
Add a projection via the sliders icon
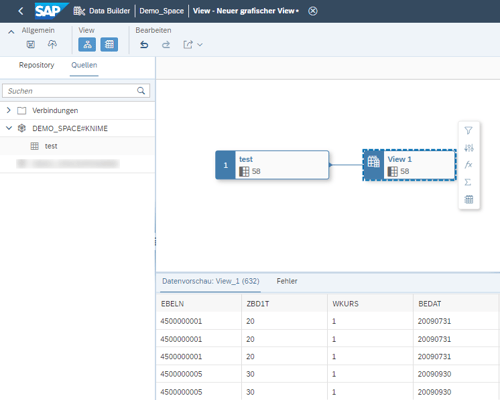pos(469,148)
